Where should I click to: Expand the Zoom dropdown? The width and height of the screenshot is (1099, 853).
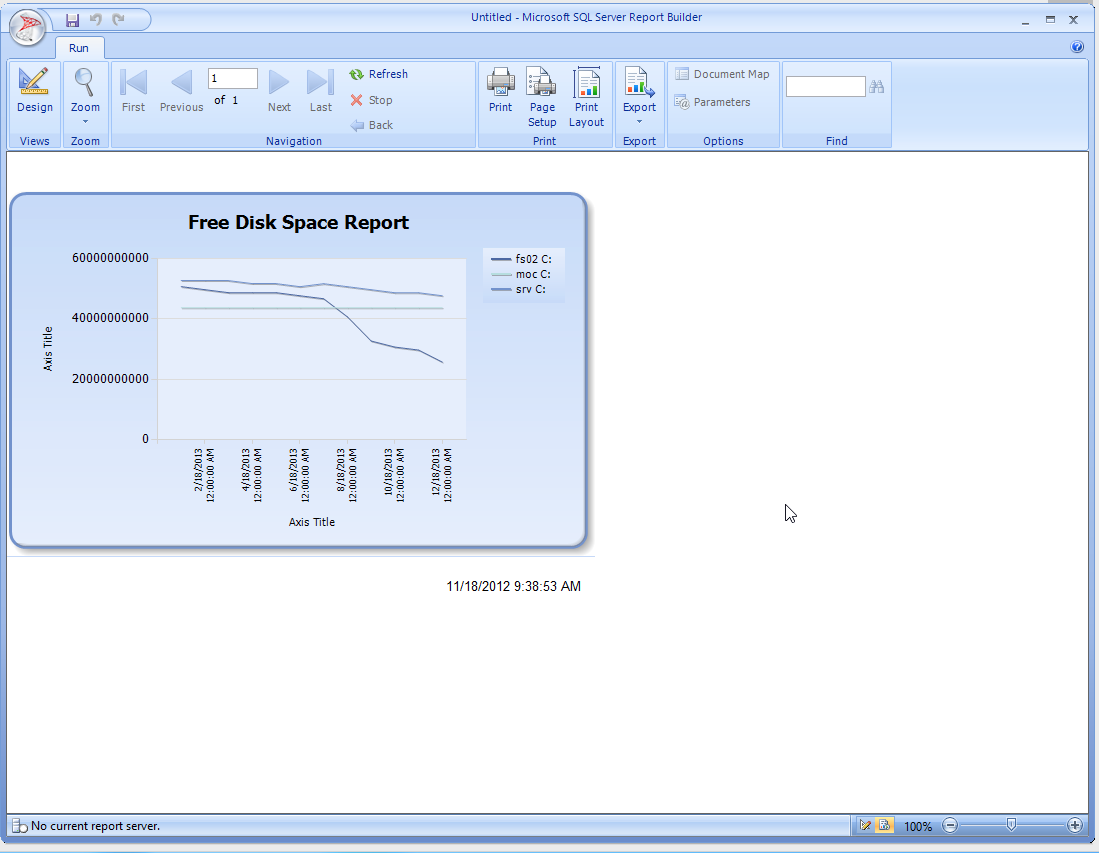pyautogui.click(x=85, y=121)
